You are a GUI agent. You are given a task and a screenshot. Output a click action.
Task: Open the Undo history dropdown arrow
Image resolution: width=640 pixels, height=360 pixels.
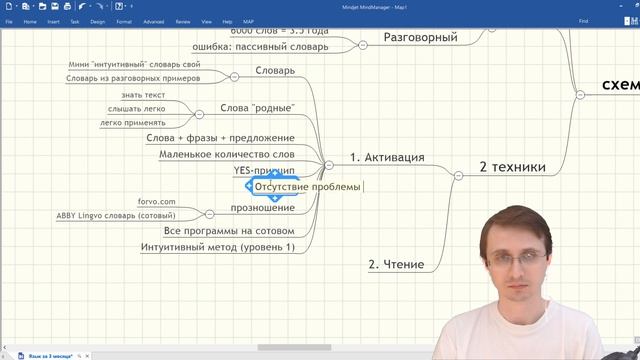click(x=90, y=6)
